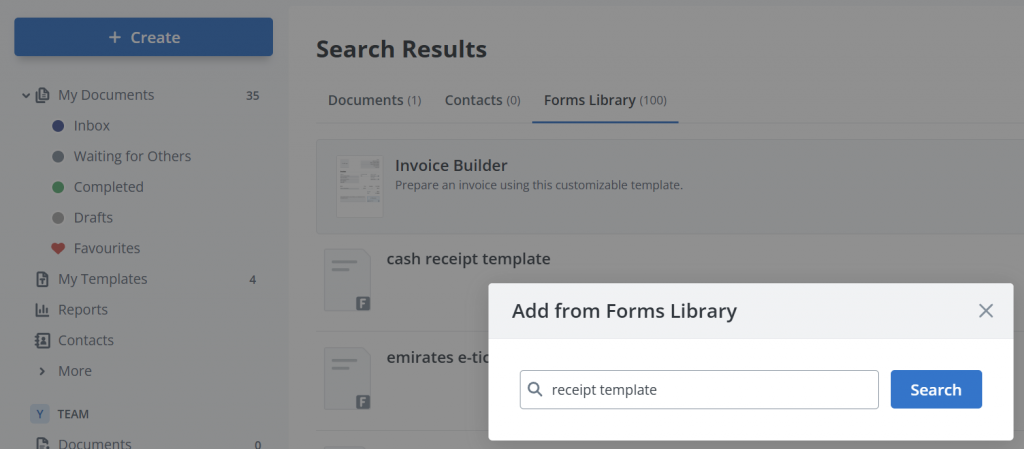Viewport: 1024px width, 449px height.
Task: Click the receipt template search field
Action: [699, 390]
